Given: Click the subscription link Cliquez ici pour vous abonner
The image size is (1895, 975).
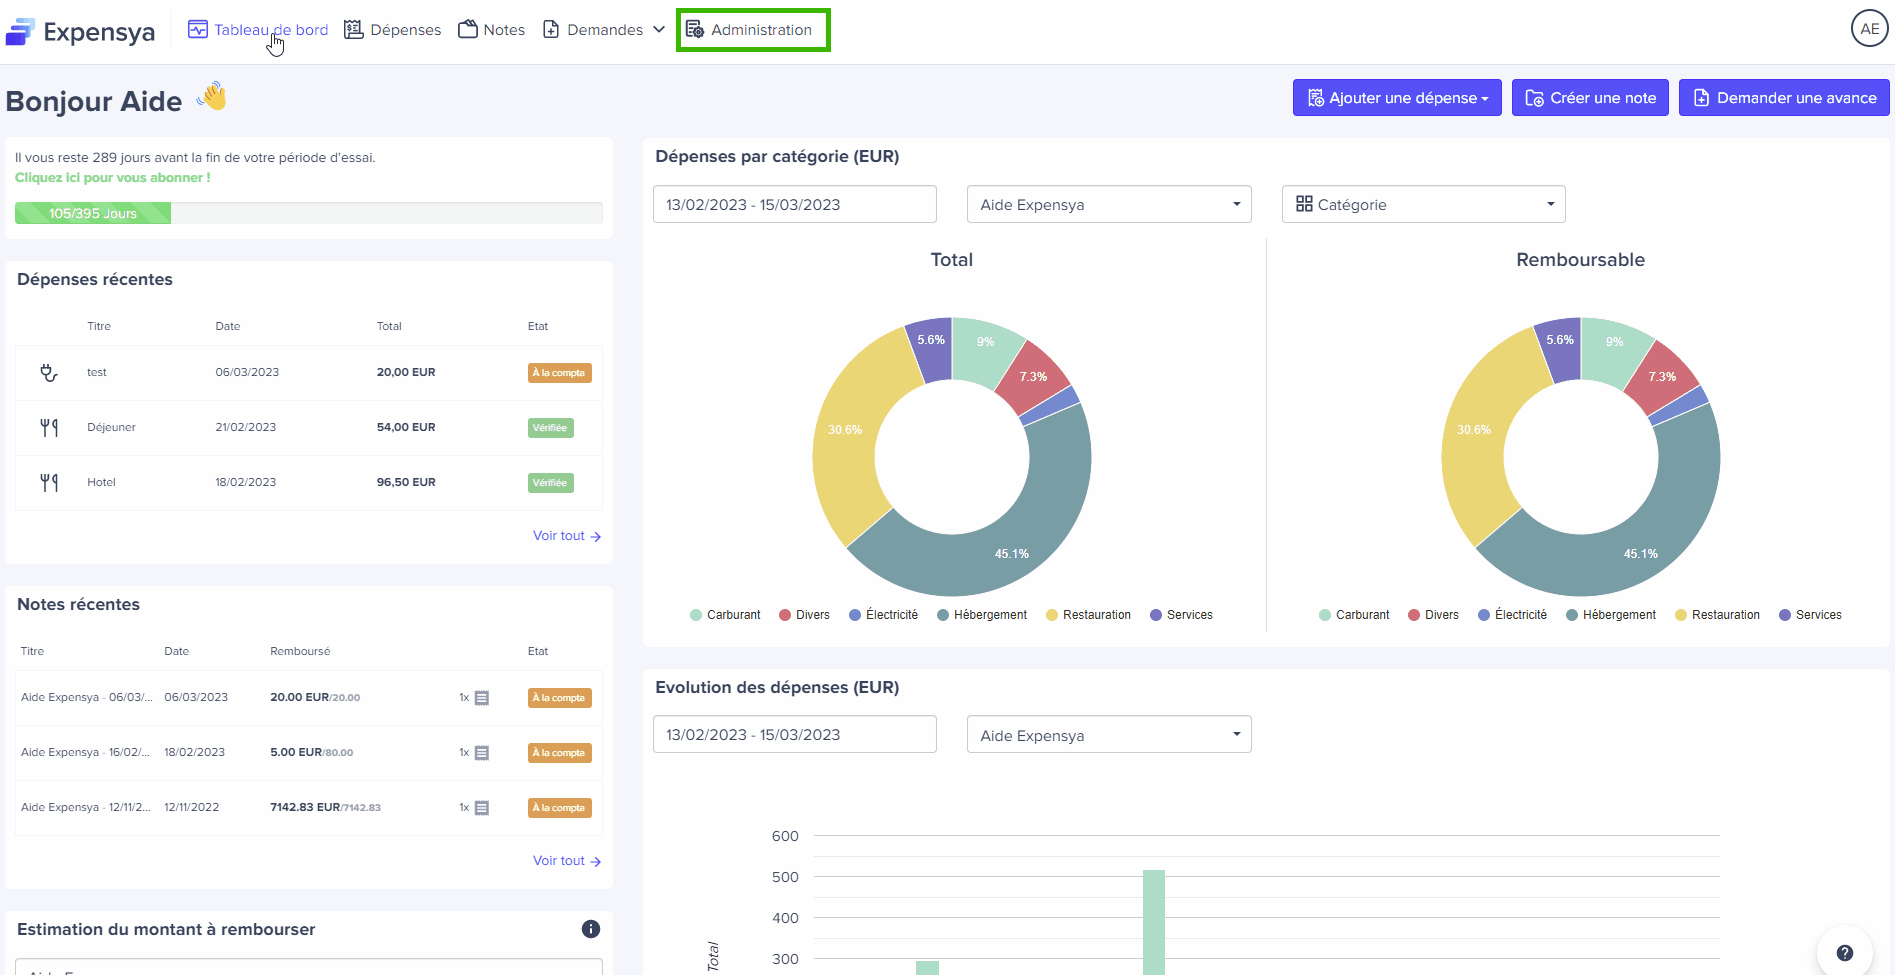Looking at the screenshot, I should click(x=113, y=178).
